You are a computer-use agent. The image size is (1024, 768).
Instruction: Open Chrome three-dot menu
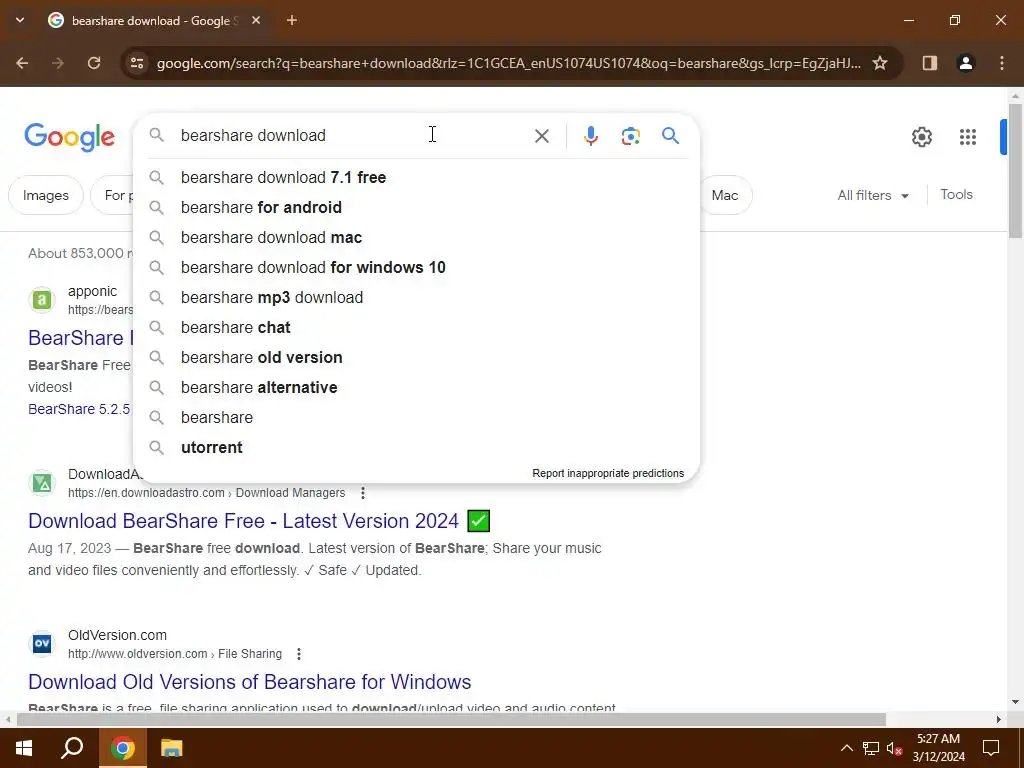tap(1002, 63)
